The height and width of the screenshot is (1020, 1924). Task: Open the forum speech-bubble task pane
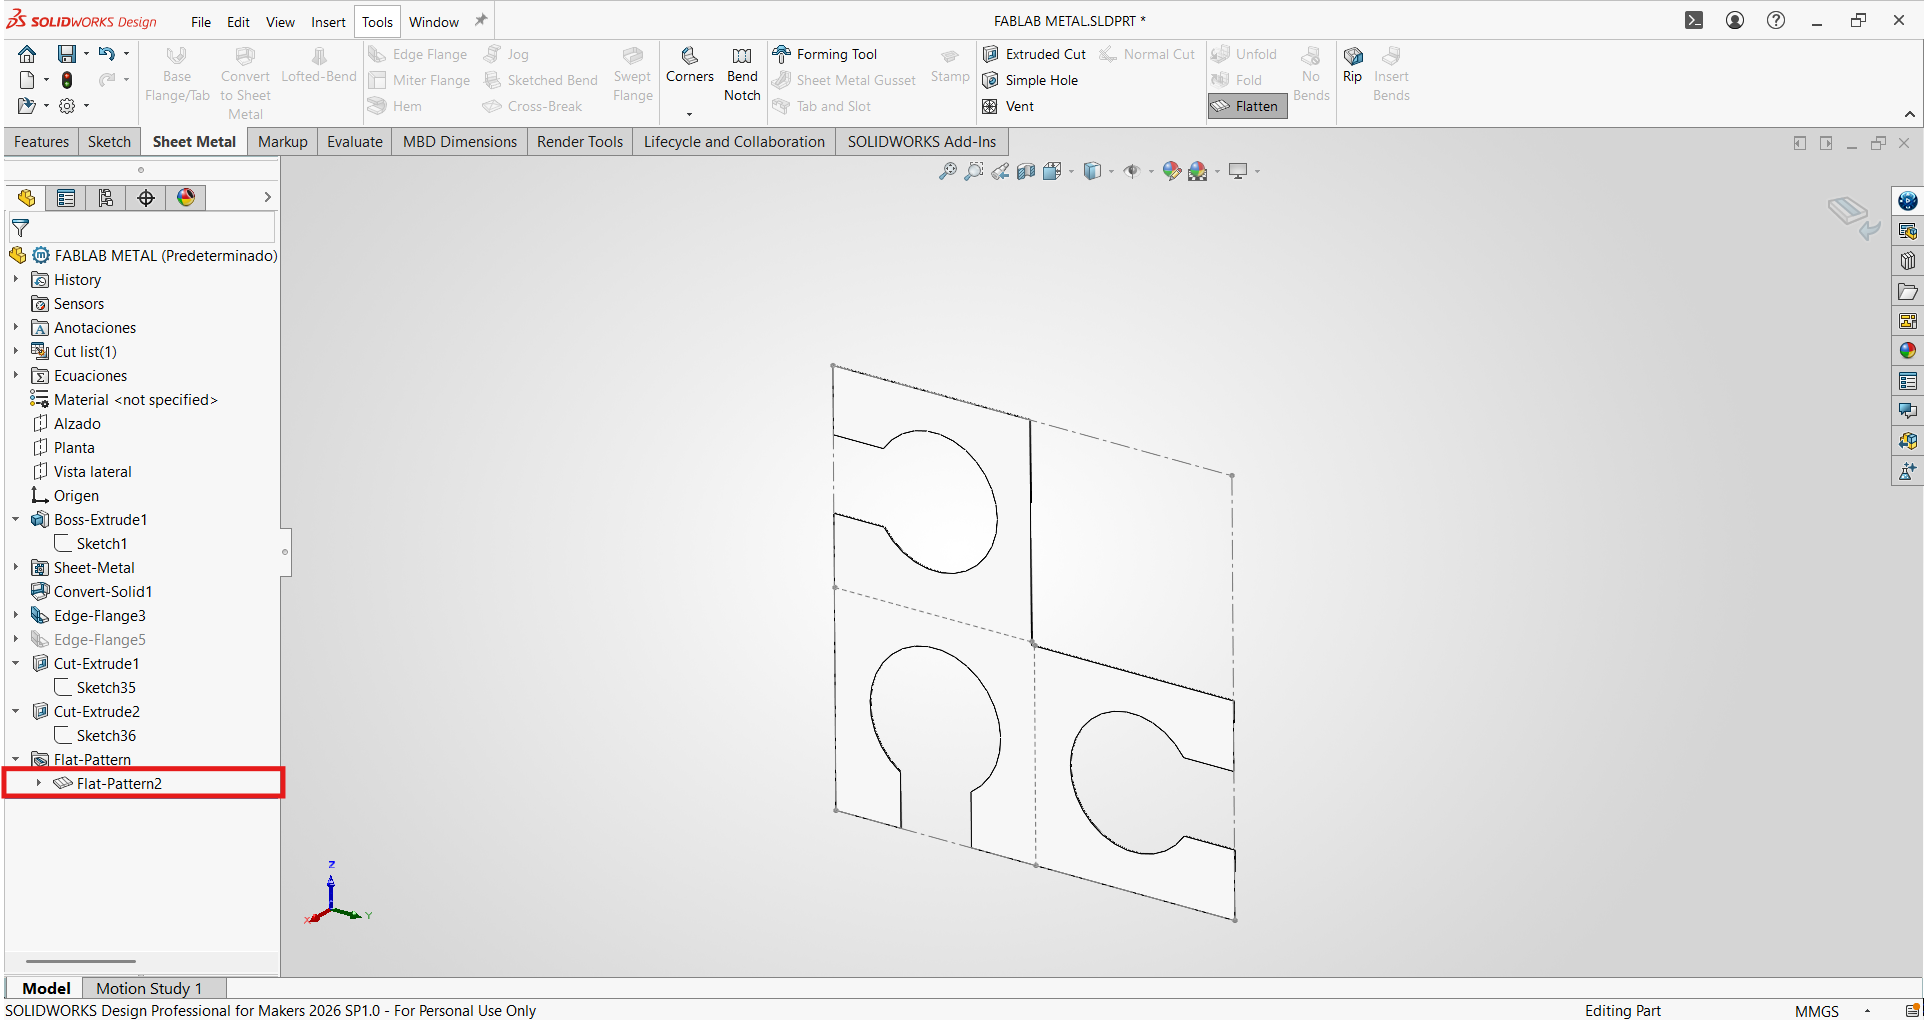[x=1908, y=411]
